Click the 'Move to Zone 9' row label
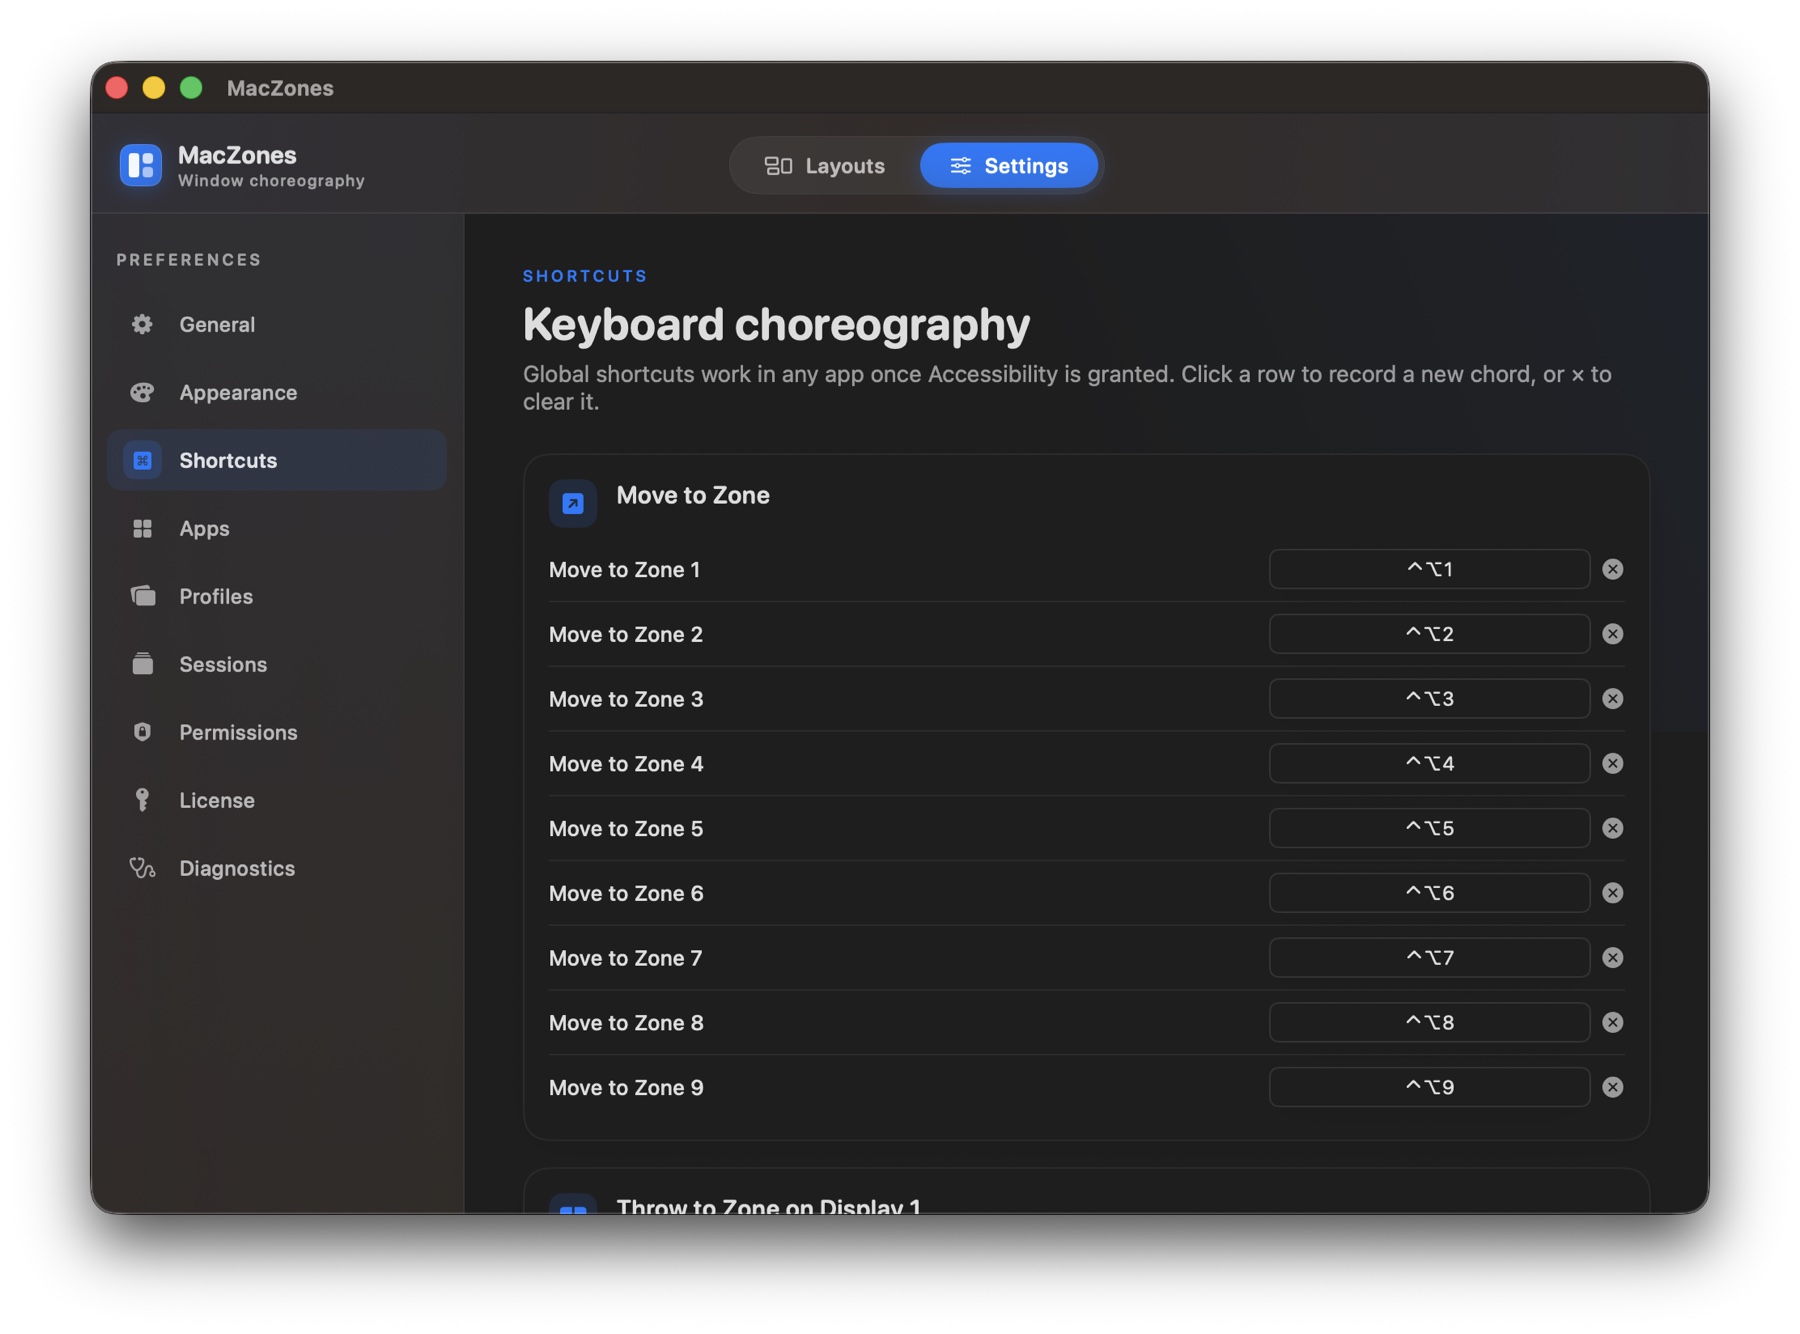Image resolution: width=1800 pixels, height=1334 pixels. click(x=626, y=1087)
